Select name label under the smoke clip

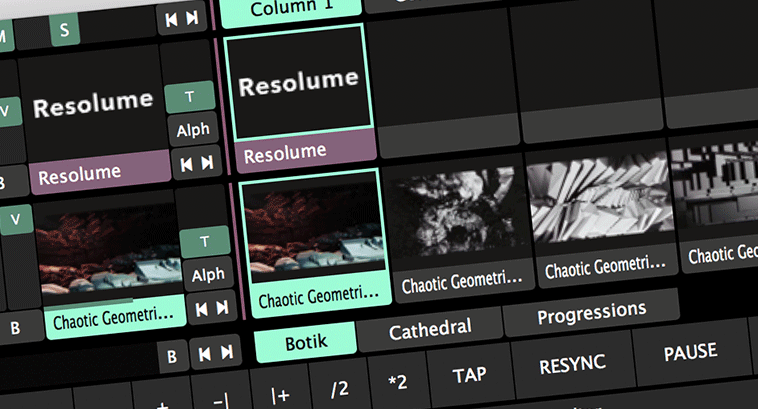(x=464, y=280)
